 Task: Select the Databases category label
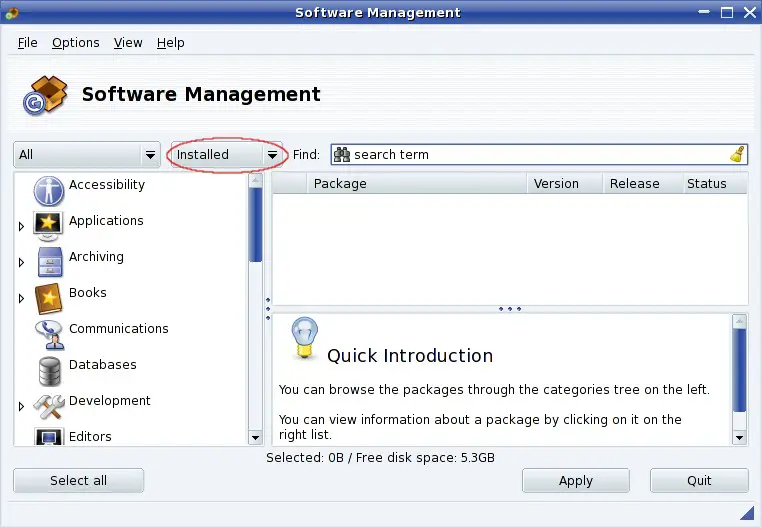pos(103,365)
